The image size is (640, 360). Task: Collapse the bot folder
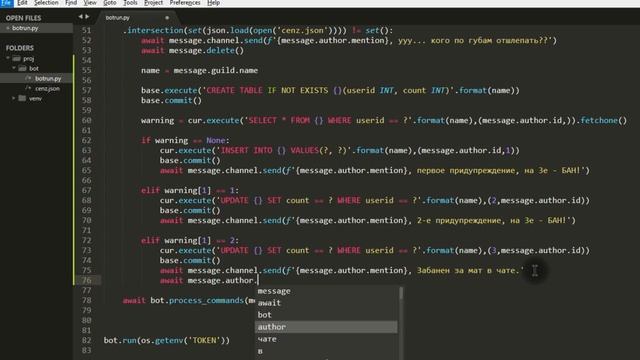[x=14, y=68]
